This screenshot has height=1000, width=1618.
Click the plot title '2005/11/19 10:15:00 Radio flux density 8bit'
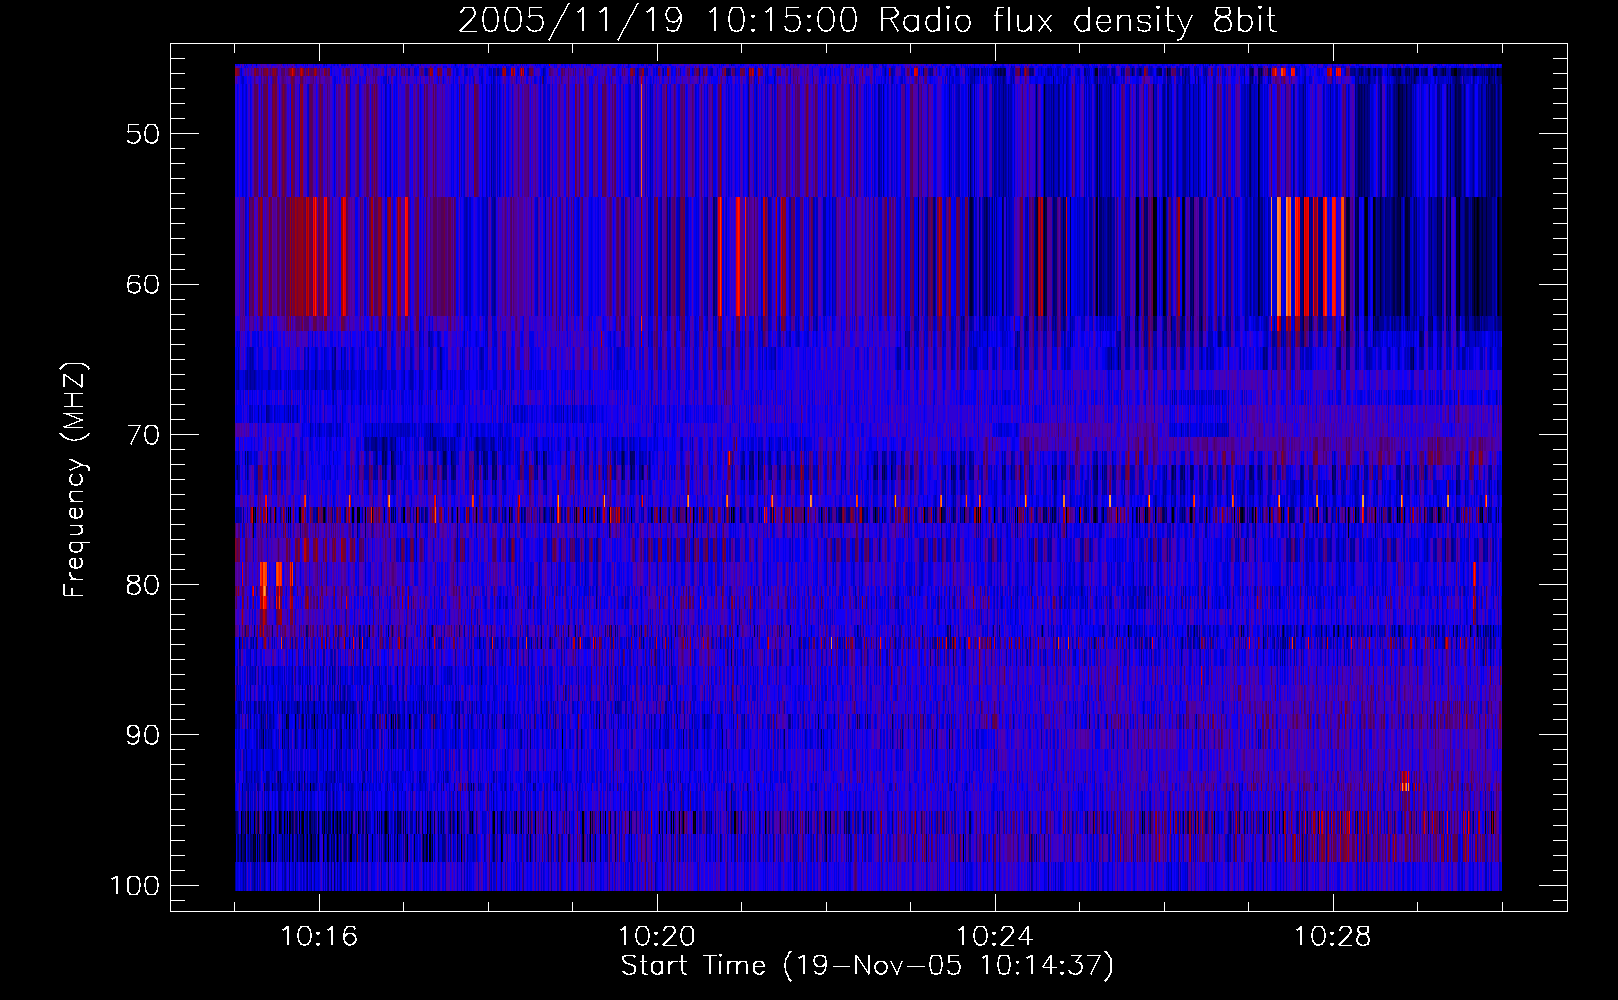click(867, 21)
